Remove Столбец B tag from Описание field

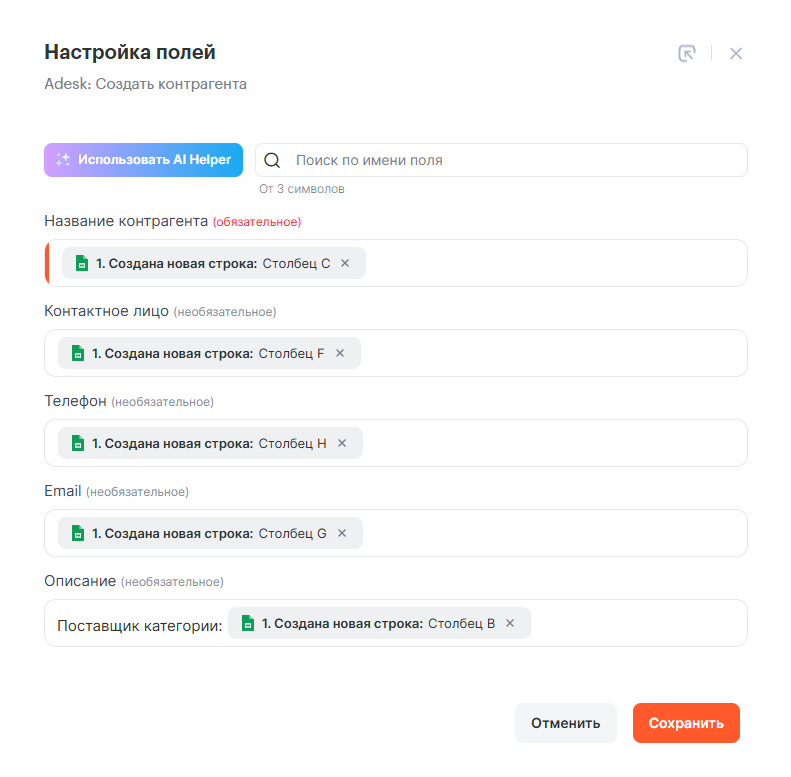pos(510,623)
